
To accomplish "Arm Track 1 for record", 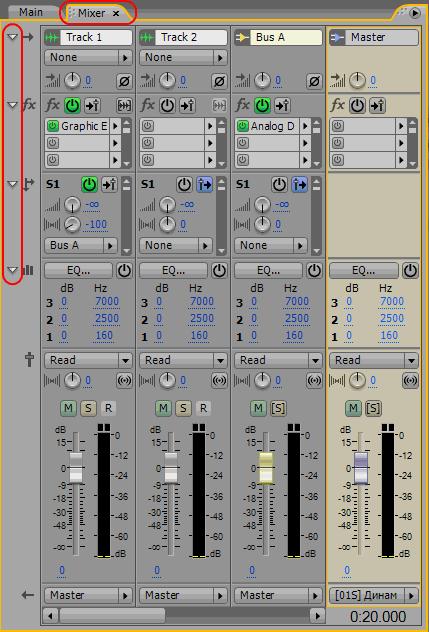I will coord(108,408).
